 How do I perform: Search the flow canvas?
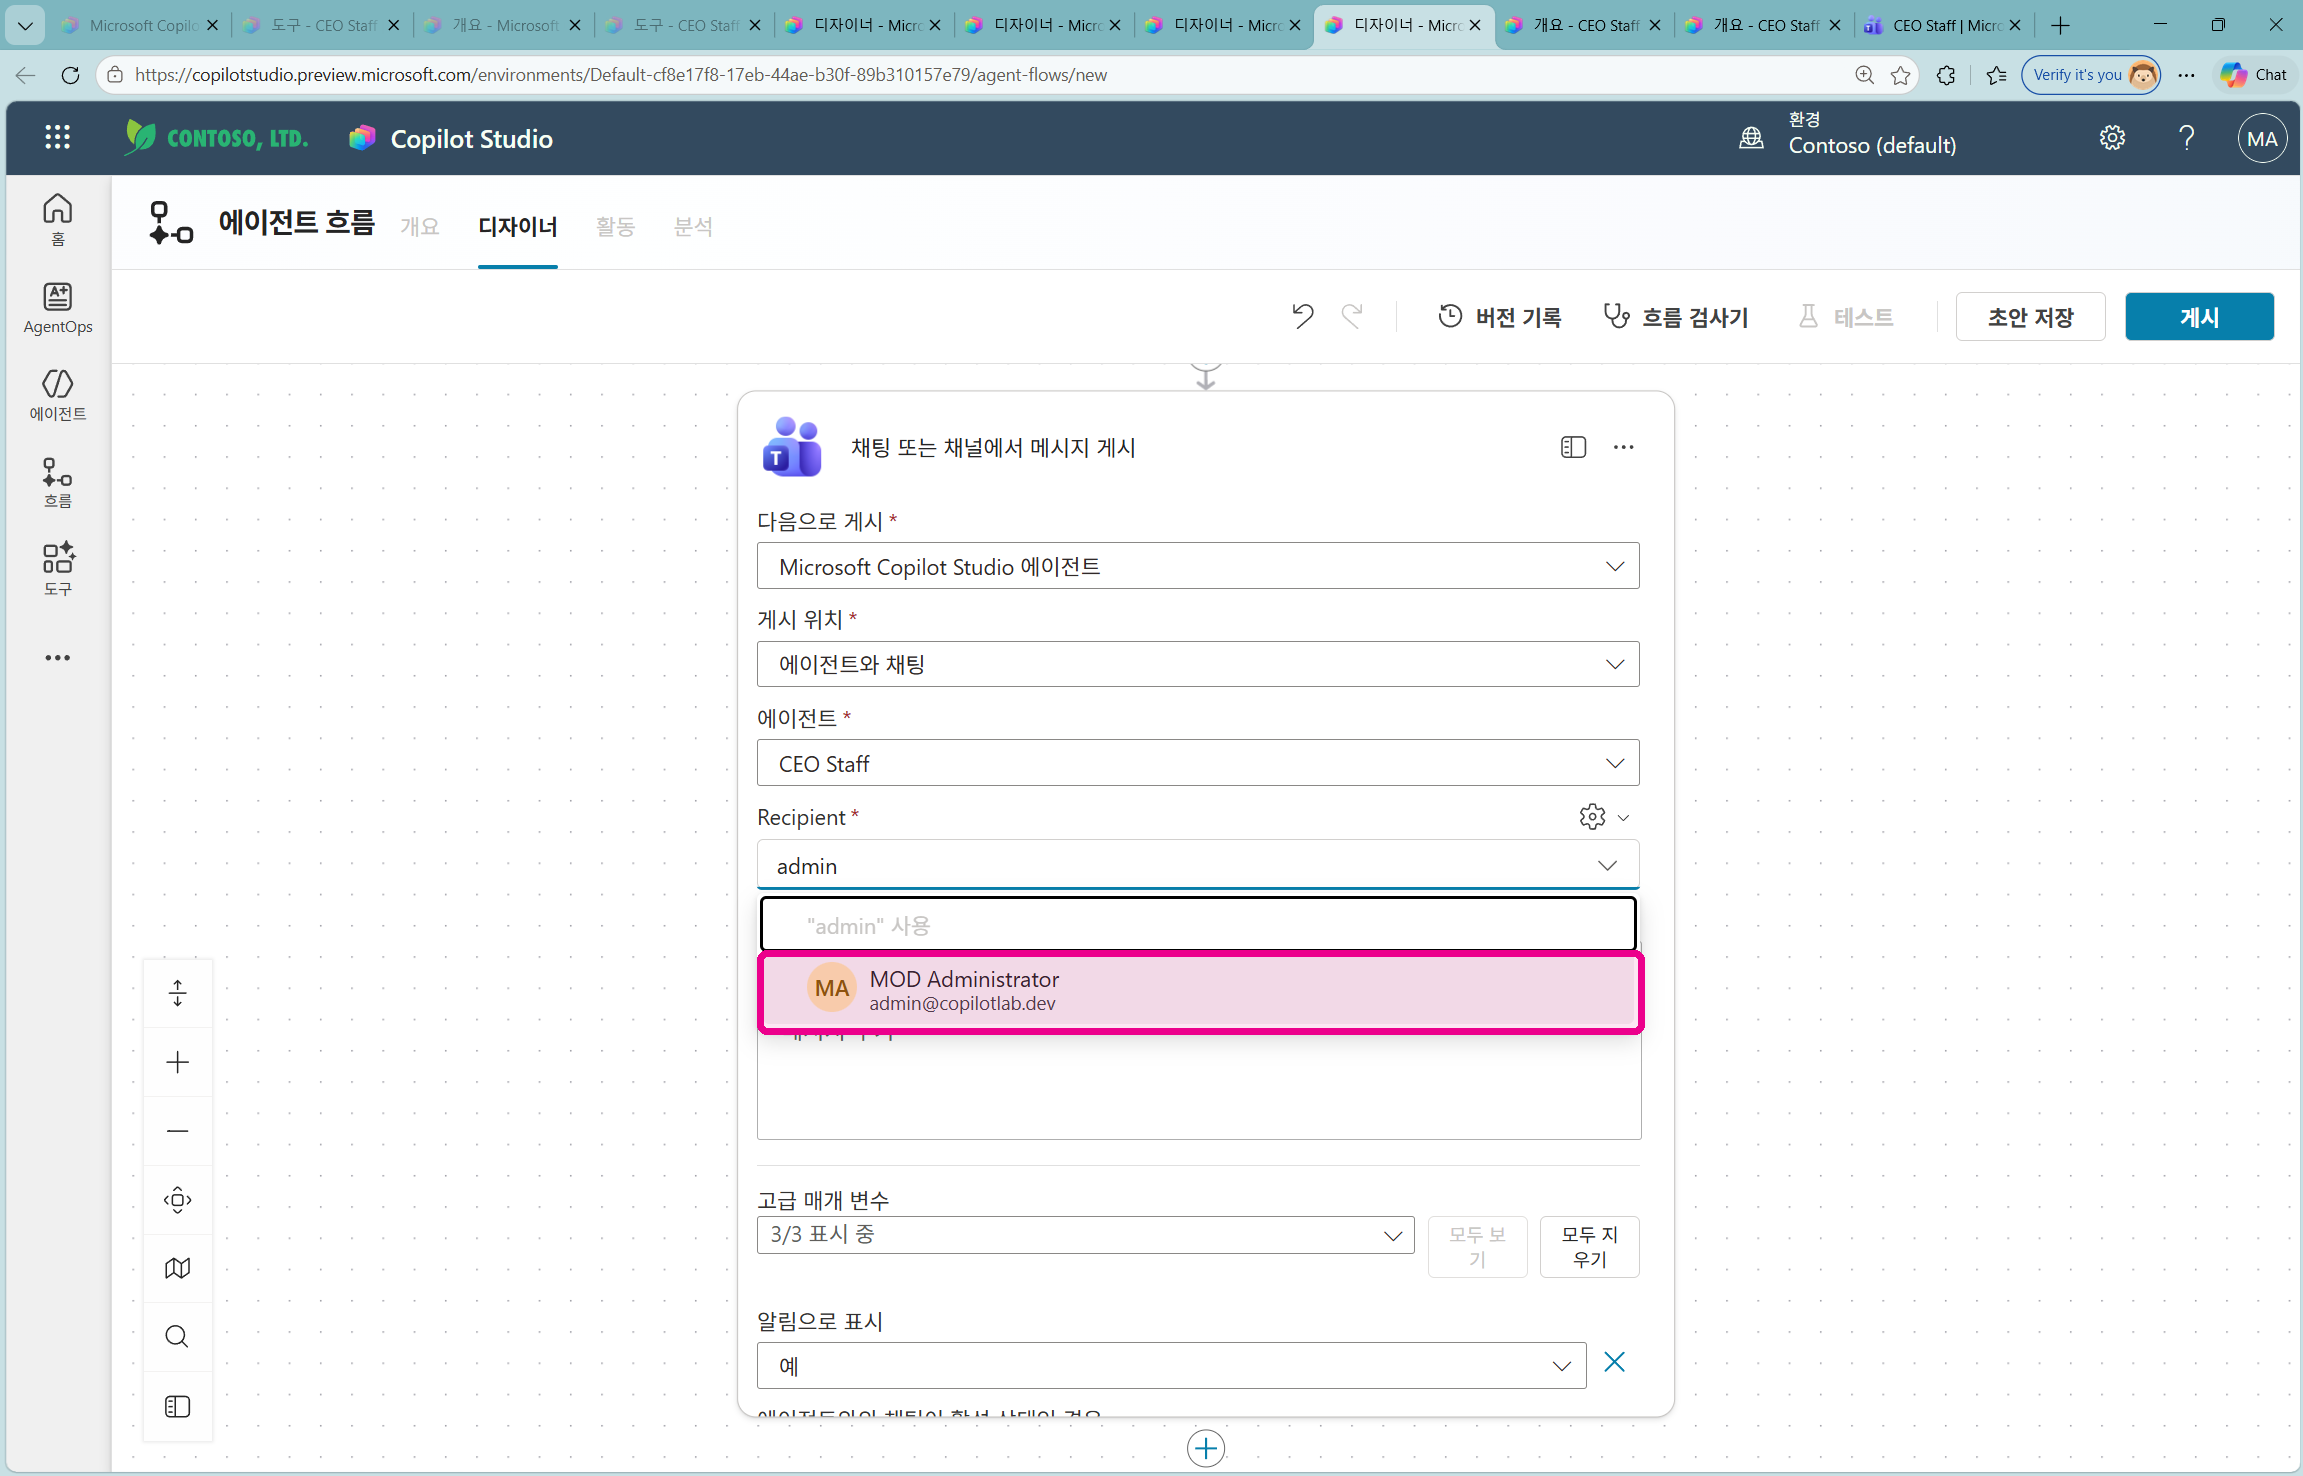178,1337
